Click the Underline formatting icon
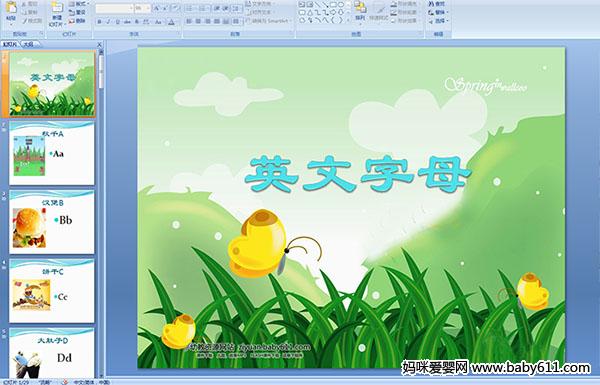 pos(117,22)
